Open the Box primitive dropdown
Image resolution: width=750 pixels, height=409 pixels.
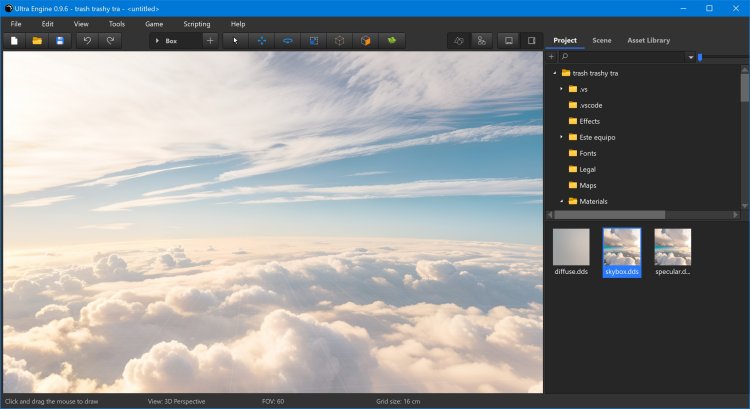(x=174, y=41)
